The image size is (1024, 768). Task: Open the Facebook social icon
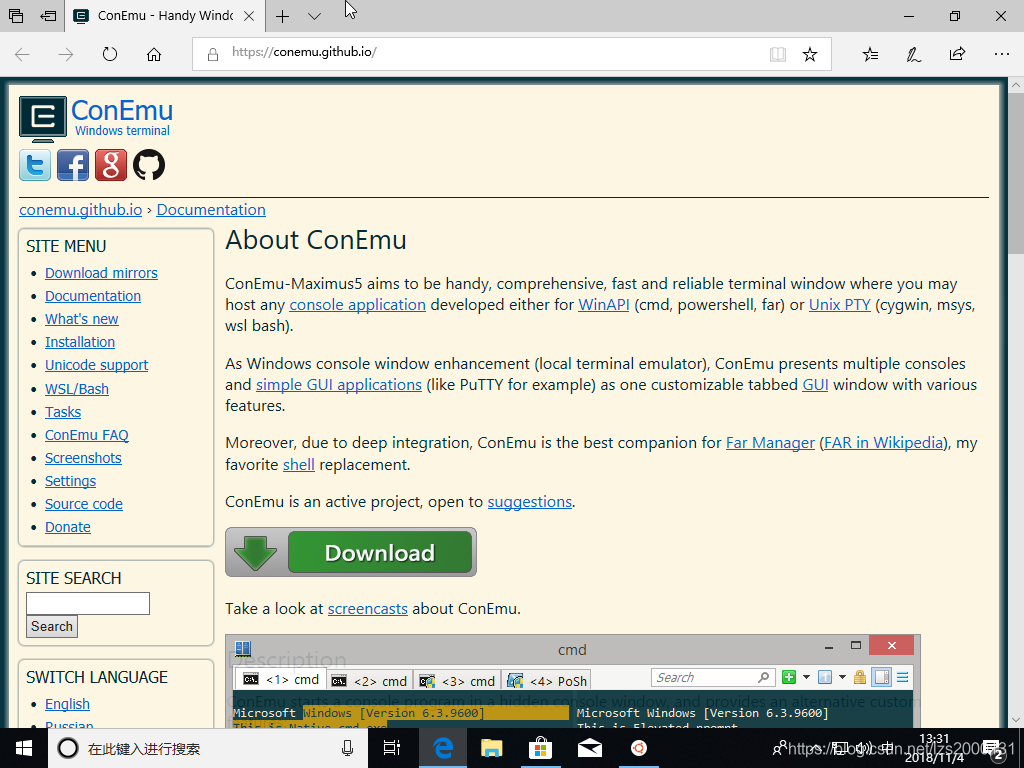click(72, 165)
